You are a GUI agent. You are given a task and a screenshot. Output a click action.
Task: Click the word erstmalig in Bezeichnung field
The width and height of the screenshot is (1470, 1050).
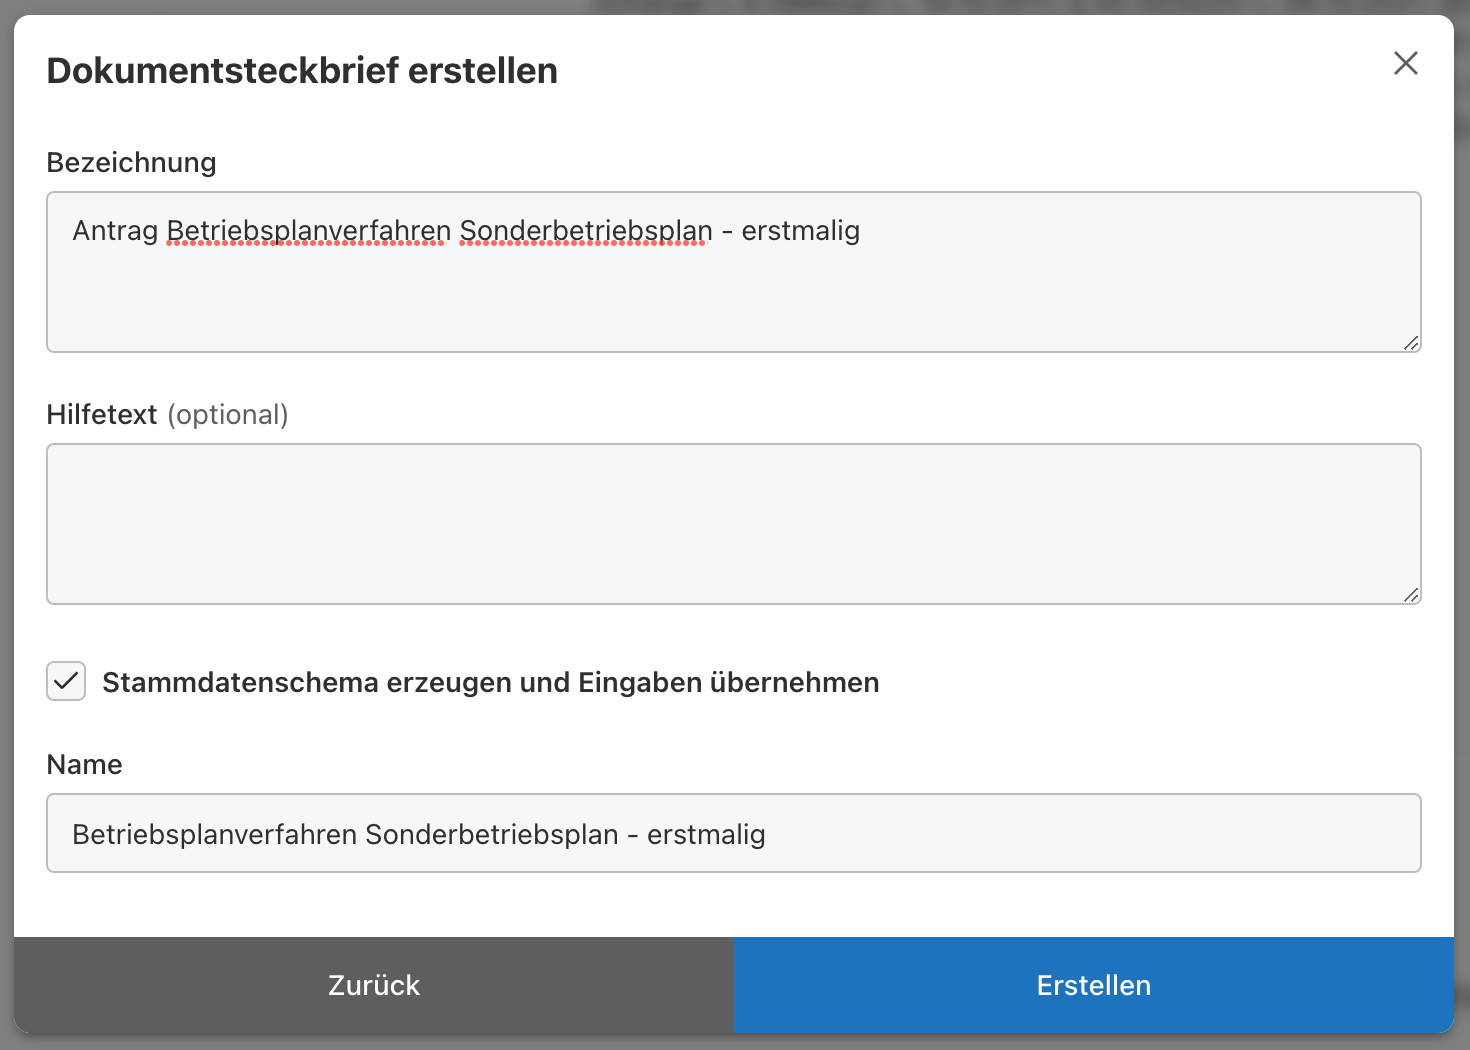(x=800, y=231)
